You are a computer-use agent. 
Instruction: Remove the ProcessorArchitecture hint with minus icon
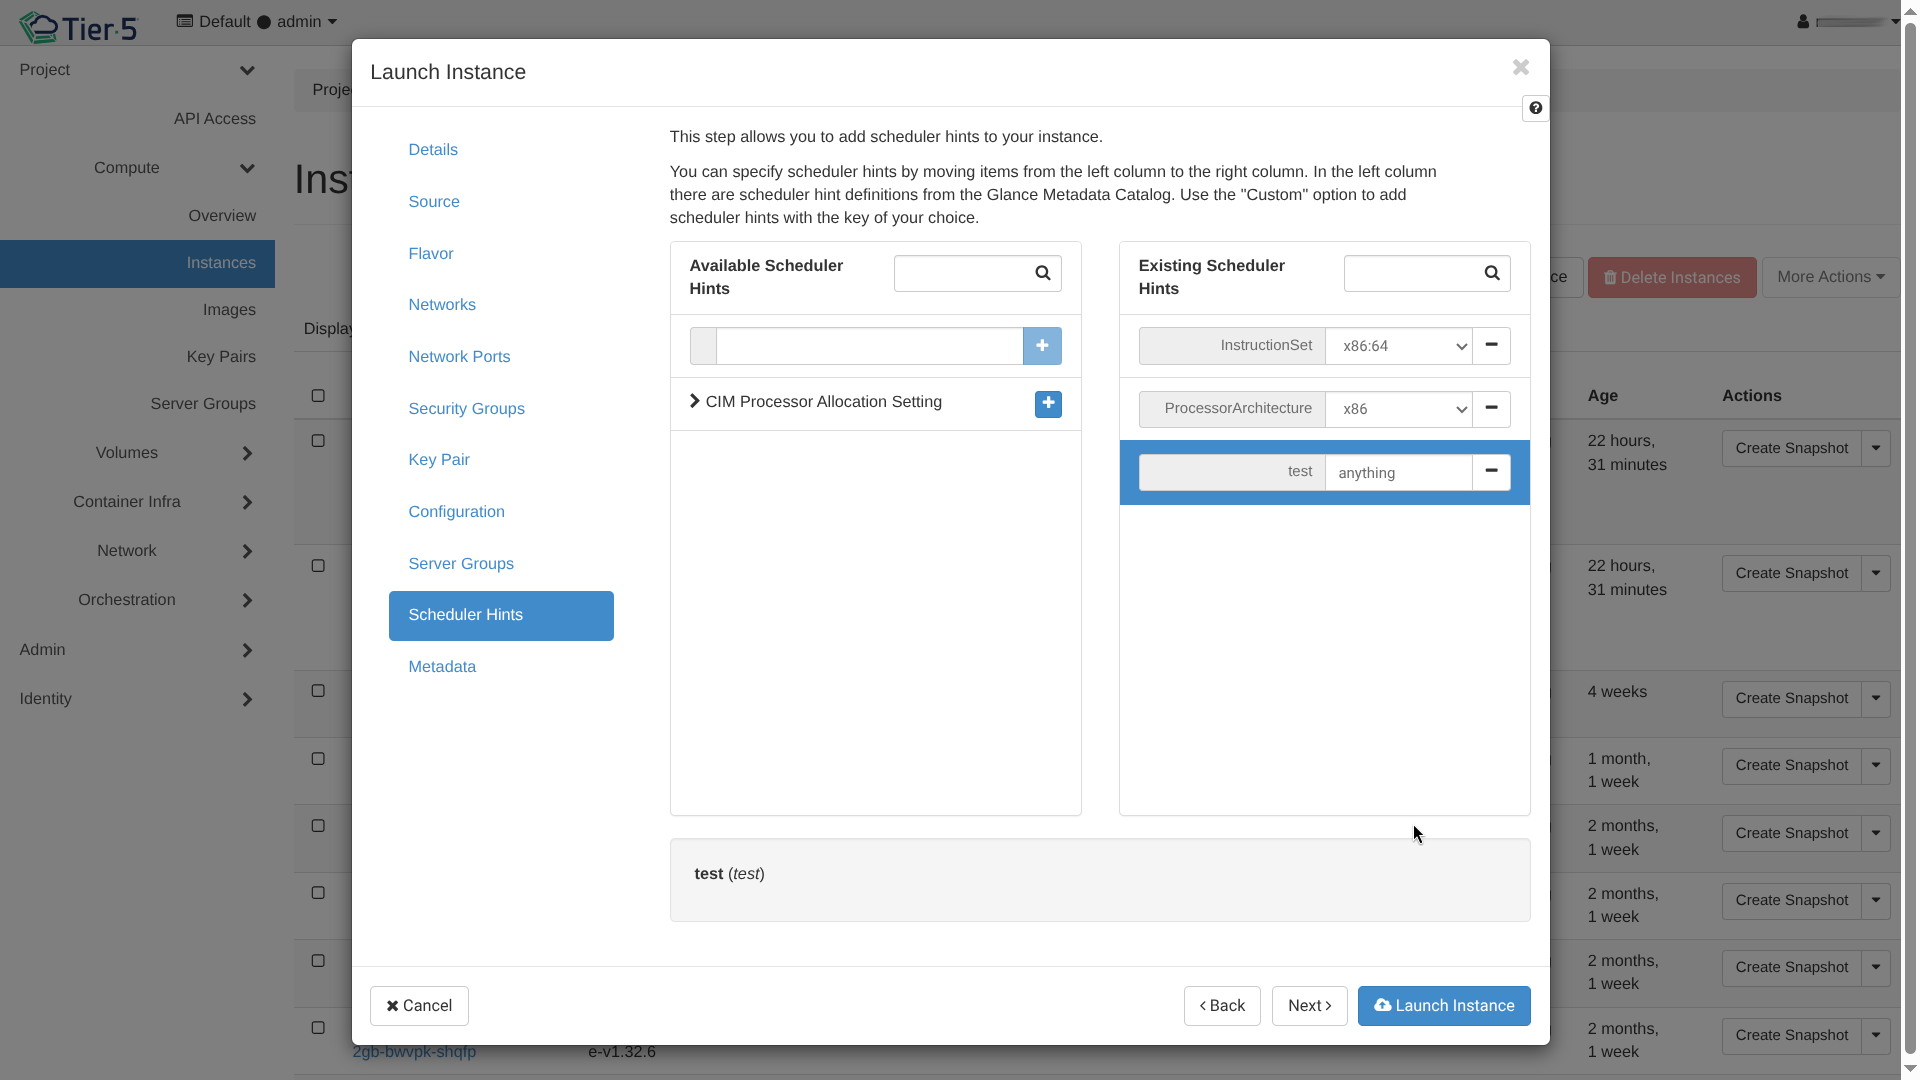coord(1490,408)
